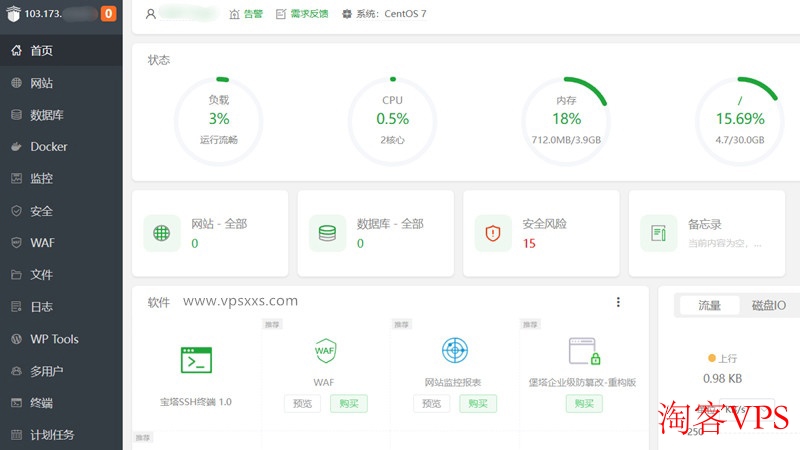Click the log document icon beside 日志
This screenshot has height=450, width=800.
click(x=16, y=307)
